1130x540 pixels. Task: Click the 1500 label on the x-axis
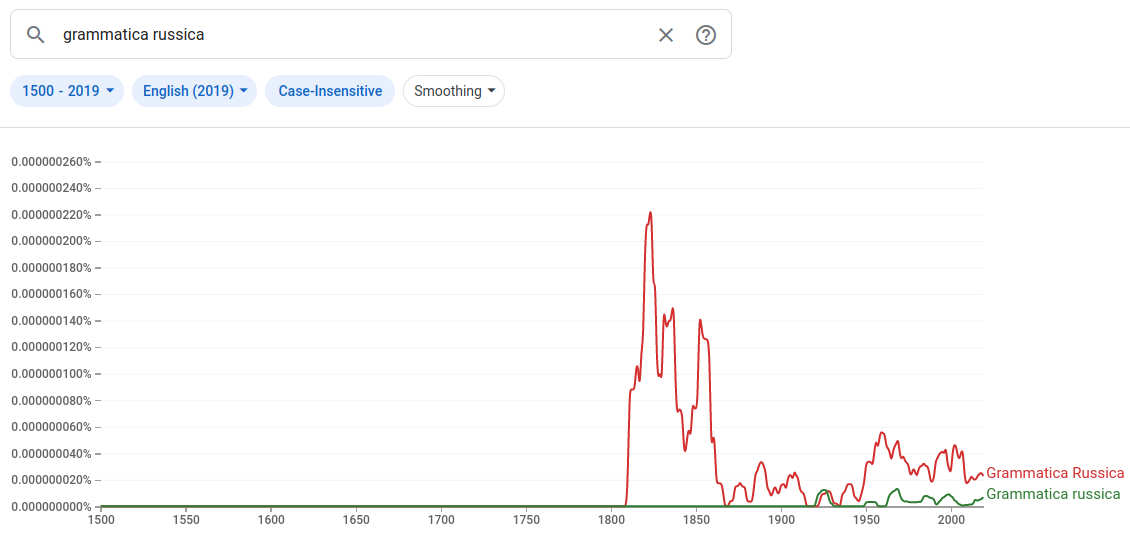pyautogui.click(x=101, y=520)
